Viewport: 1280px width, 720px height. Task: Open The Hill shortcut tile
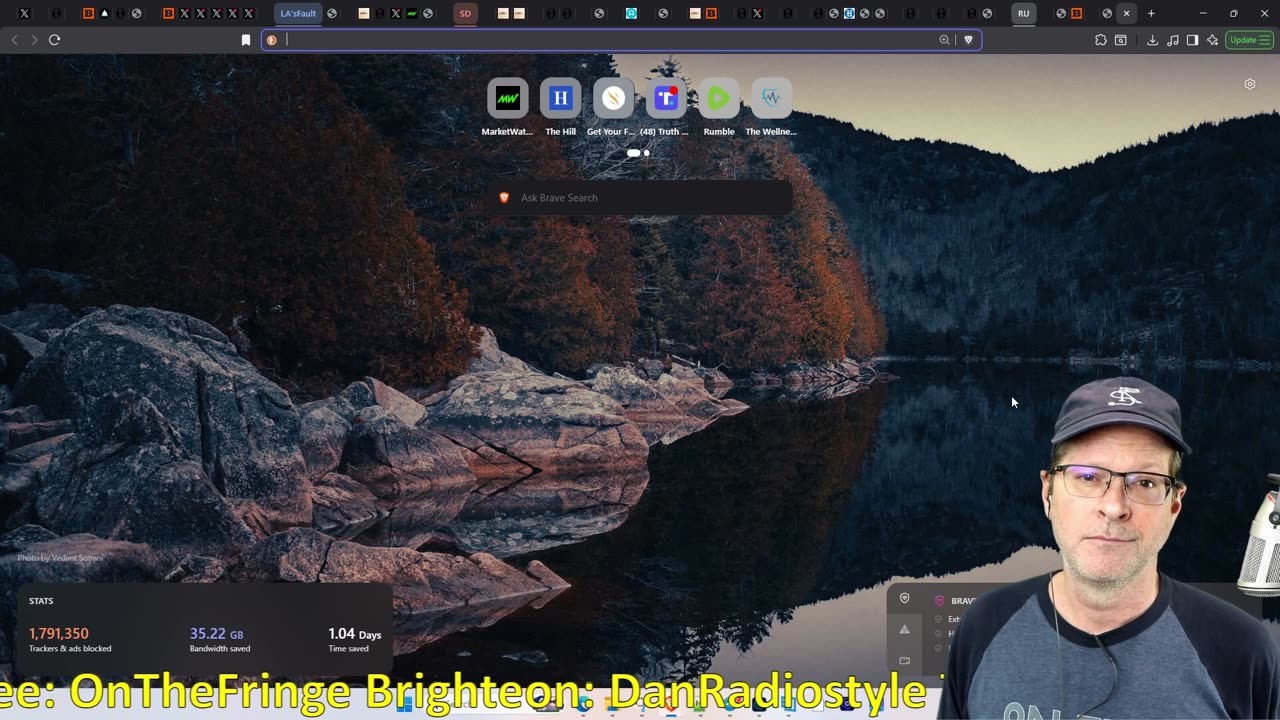tap(560, 98)
